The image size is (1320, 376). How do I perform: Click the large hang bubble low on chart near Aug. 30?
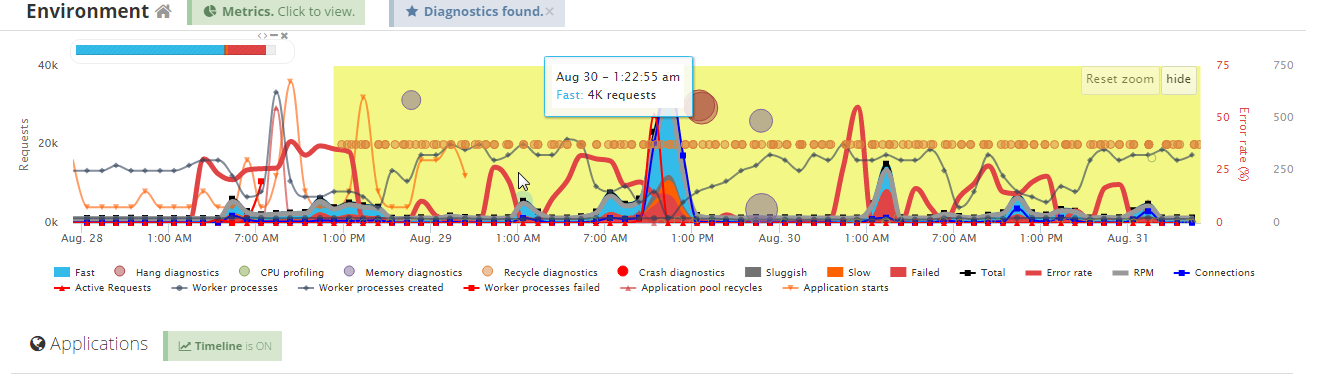click(x=761, y=210)
